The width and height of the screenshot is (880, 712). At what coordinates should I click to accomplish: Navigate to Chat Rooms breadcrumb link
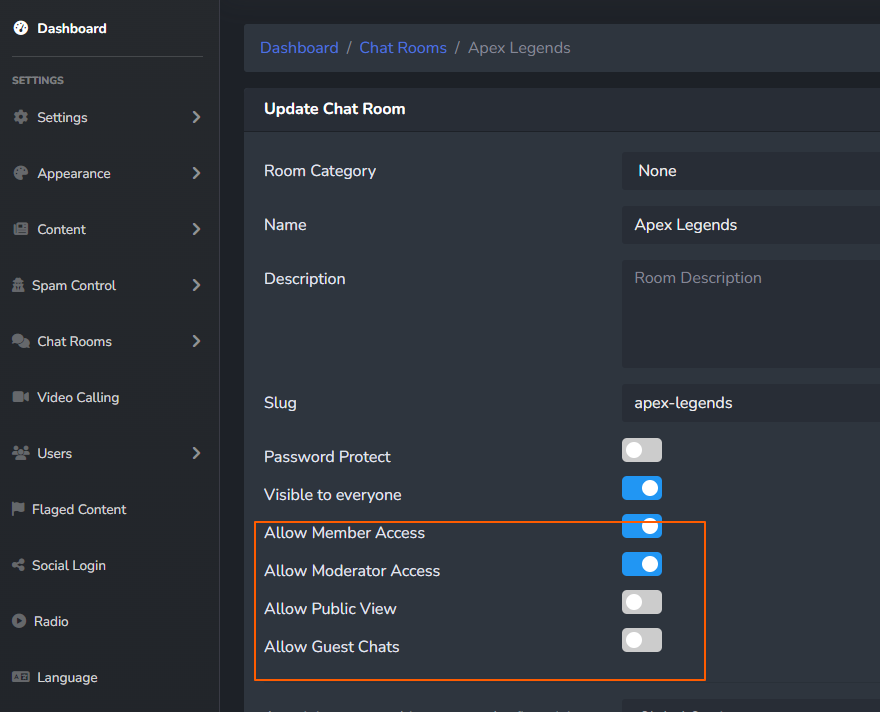pyautogui.click(x=403, y=48)
